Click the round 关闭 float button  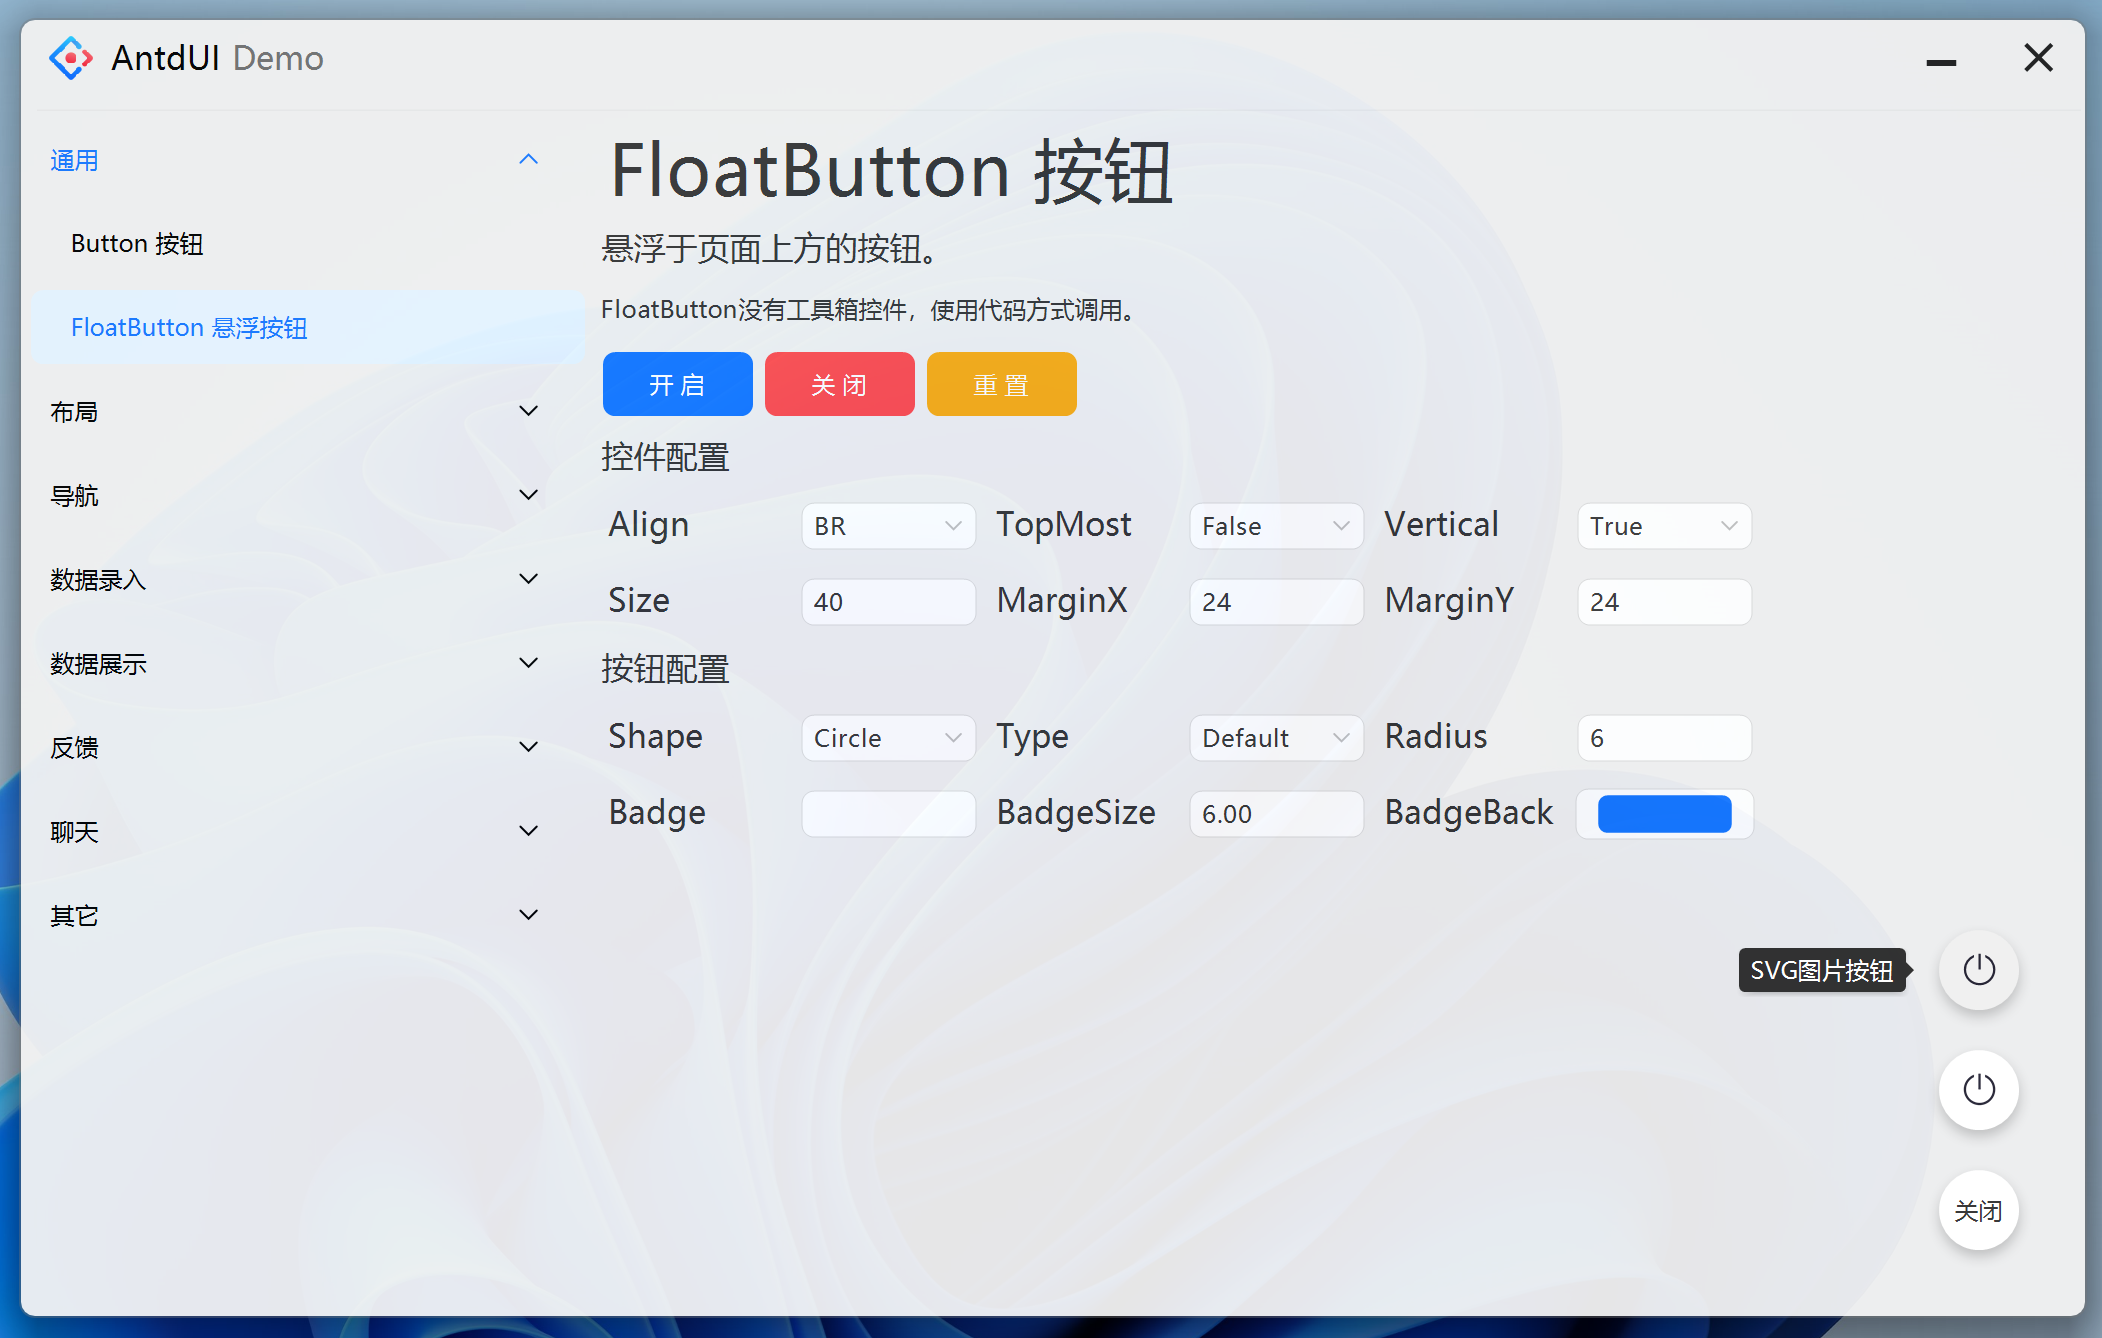coord(1978,1210)
